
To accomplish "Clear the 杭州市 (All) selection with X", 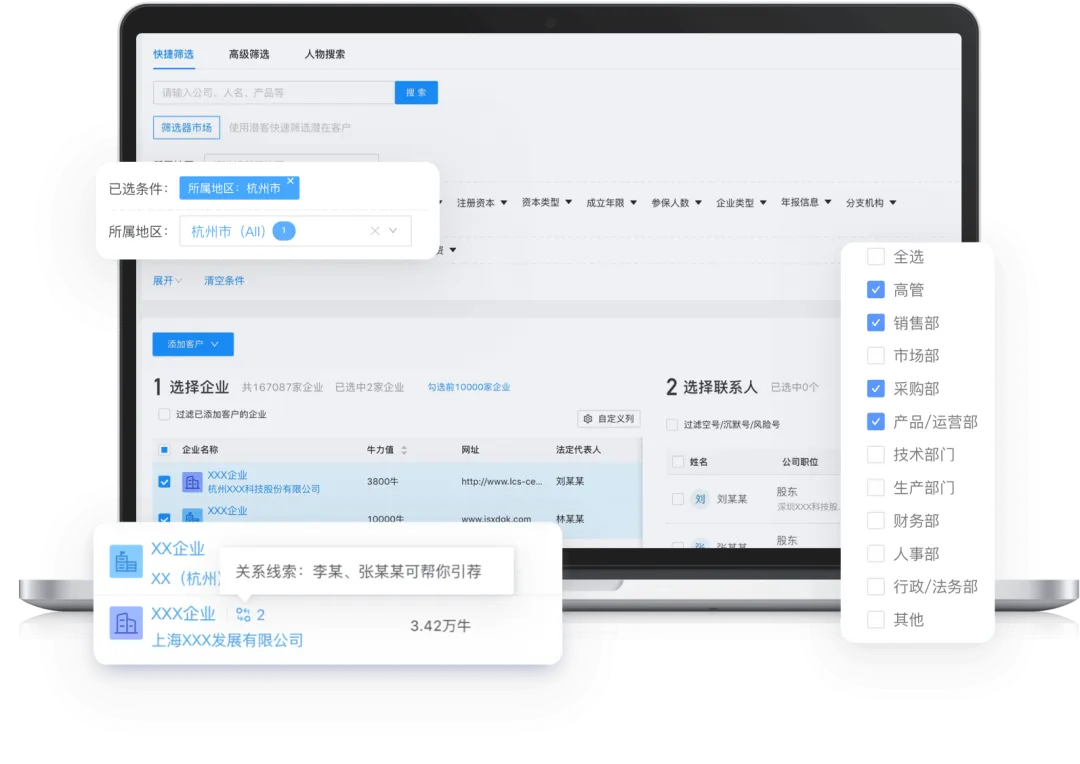I will pos(375,231).
